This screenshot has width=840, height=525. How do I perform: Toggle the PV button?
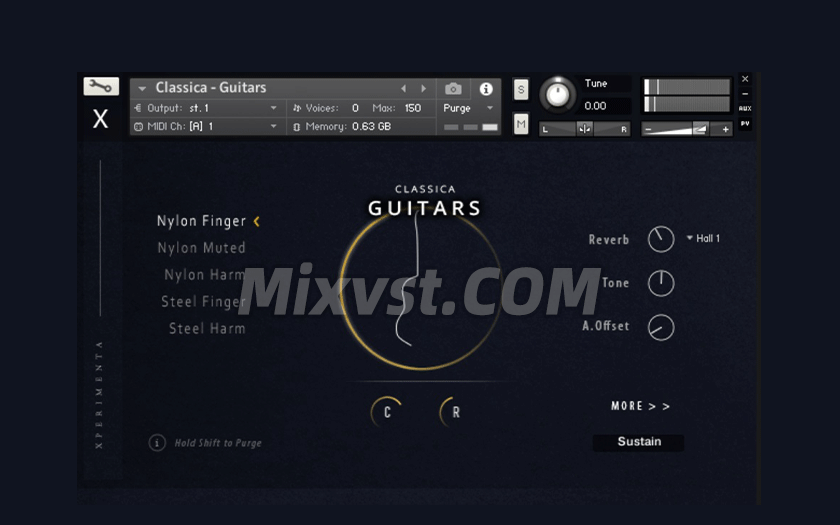click(745, 124)
